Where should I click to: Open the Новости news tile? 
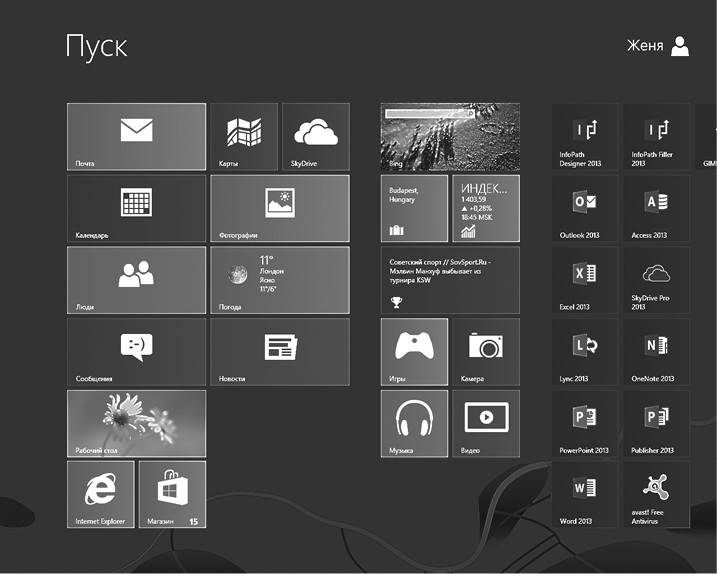tap(280, 352)
